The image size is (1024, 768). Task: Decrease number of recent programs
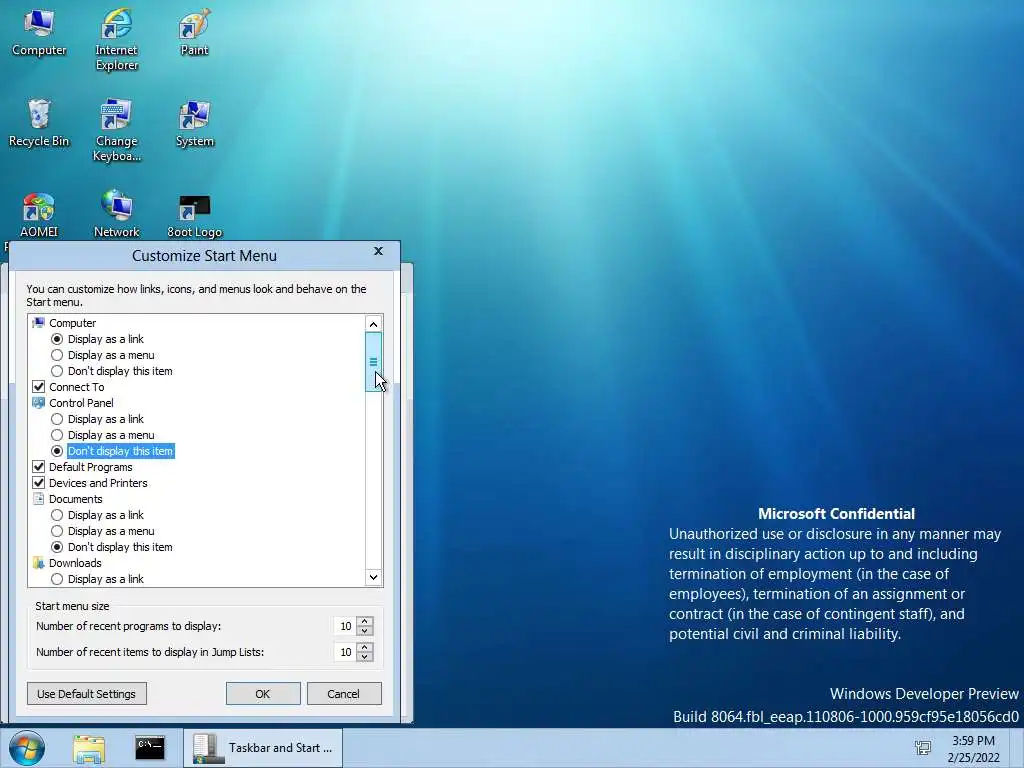coord(365,631)
